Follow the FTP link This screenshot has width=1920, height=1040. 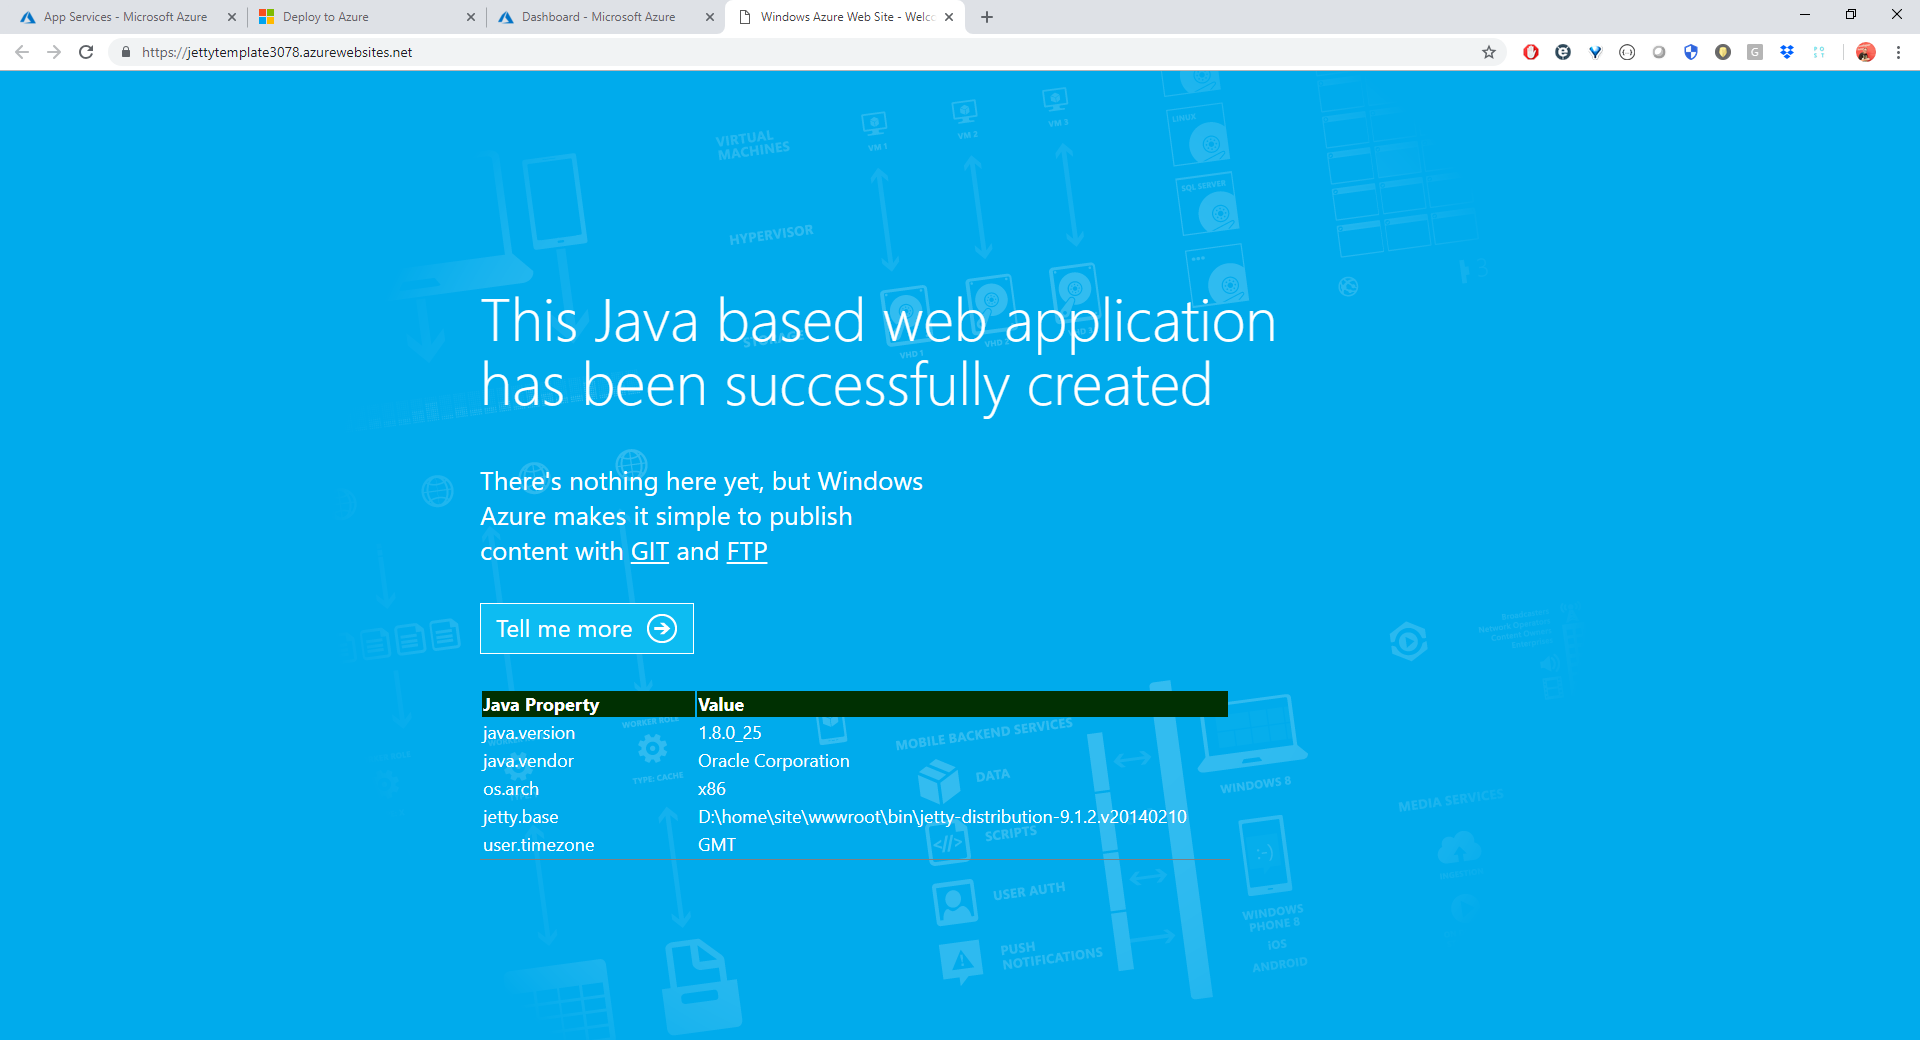point(747,551)
